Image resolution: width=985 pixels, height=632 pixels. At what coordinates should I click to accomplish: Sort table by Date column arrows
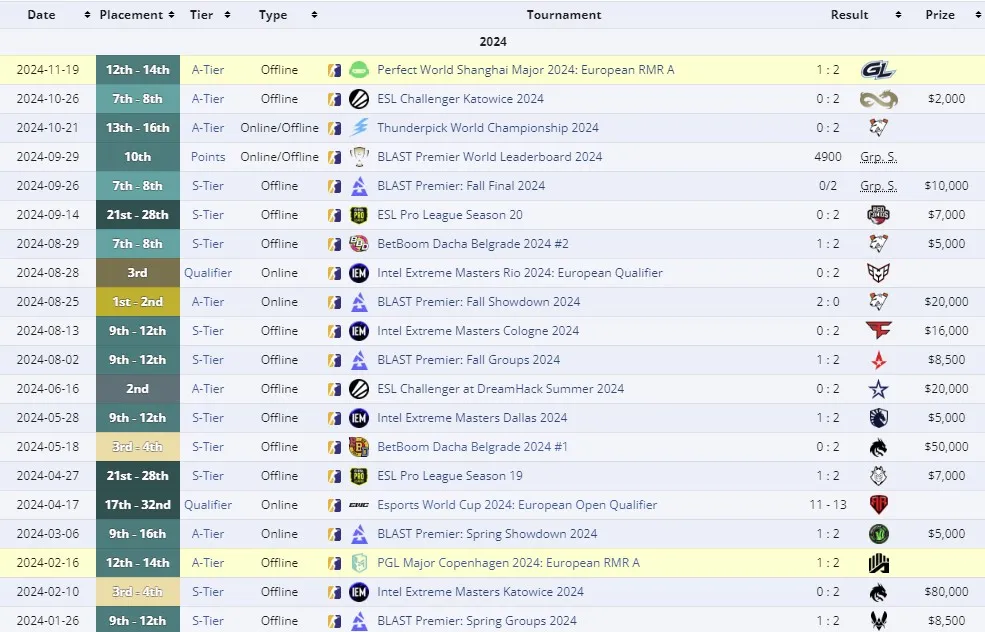point(87,14)
